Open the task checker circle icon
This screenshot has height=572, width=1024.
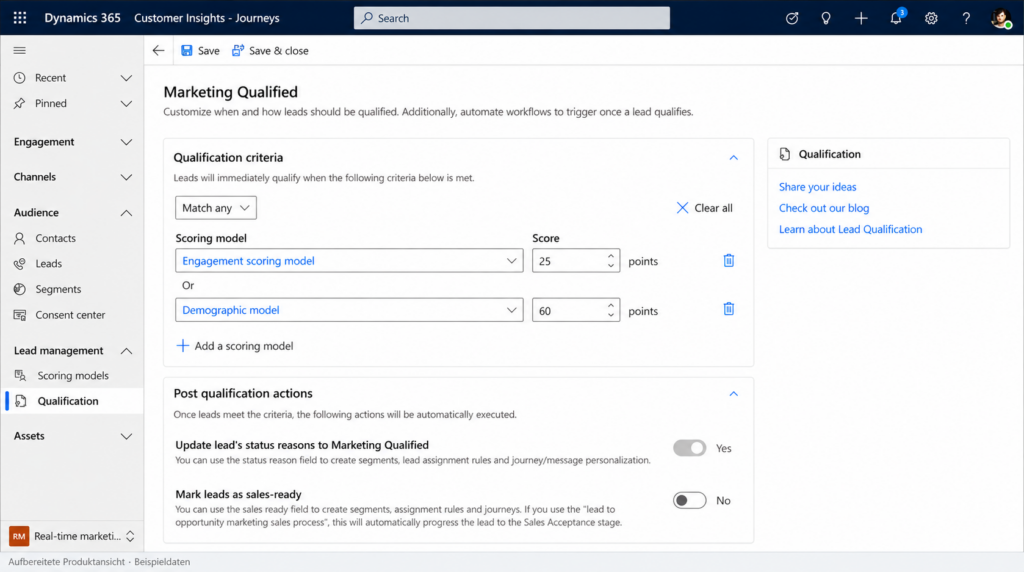click(x=792, y=18)
